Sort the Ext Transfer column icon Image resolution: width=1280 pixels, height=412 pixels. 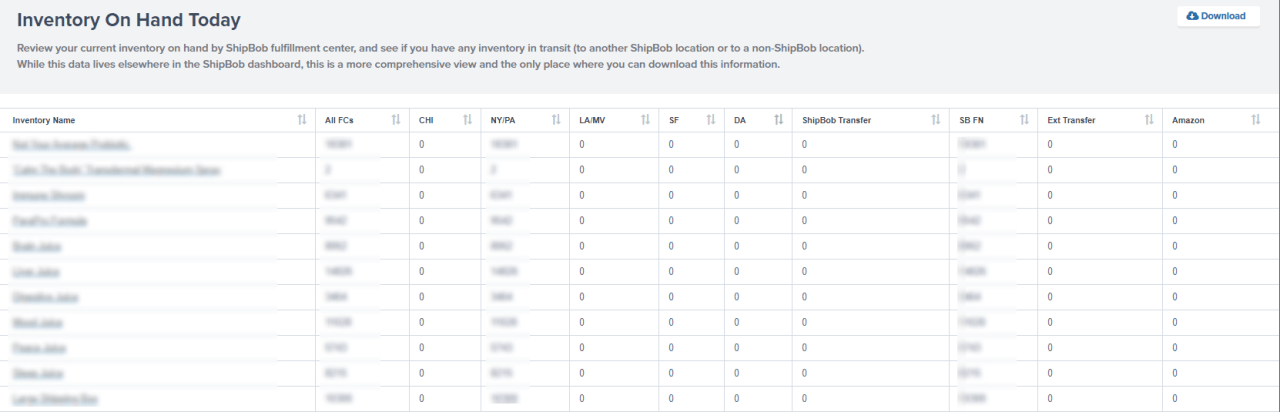click(1149, 120)
